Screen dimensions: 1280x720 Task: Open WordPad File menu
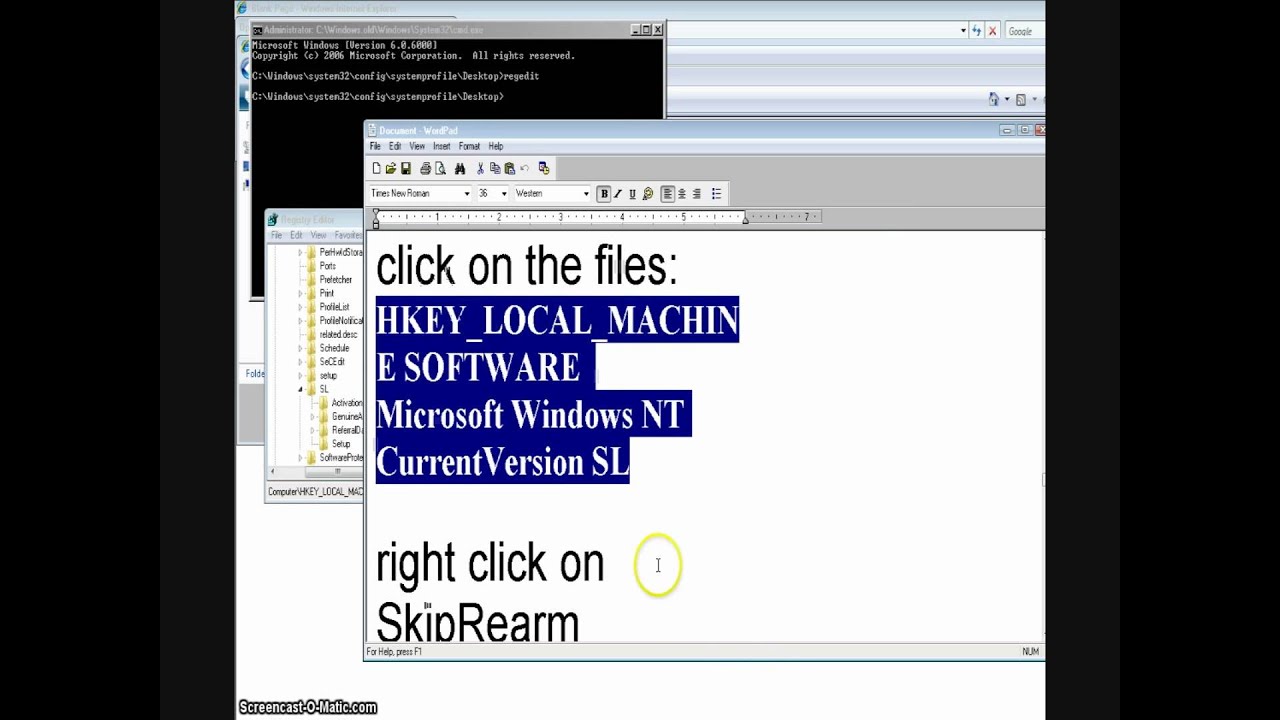[375, 146]
